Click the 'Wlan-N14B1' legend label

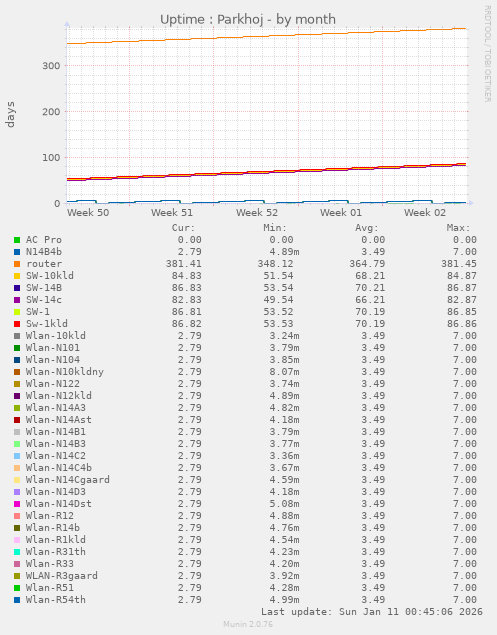[x=56, y=432]
